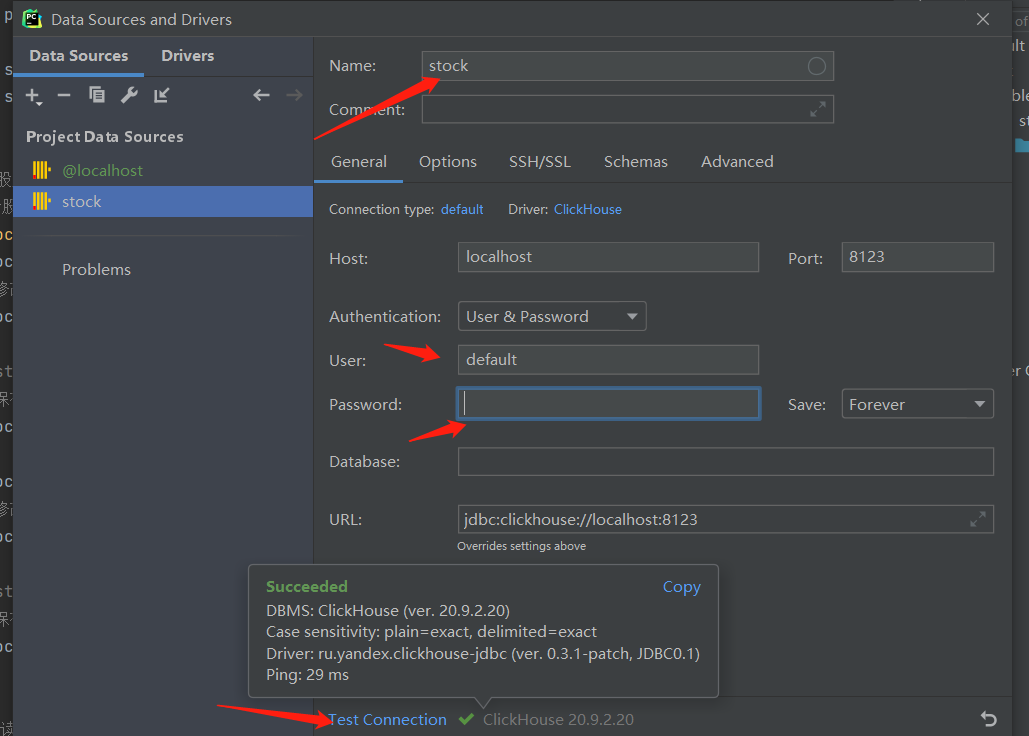Image resolution: width=1029 pixels, height=736 pixels.
Task: Click the color circle in Name field
Action: (816, 66)
